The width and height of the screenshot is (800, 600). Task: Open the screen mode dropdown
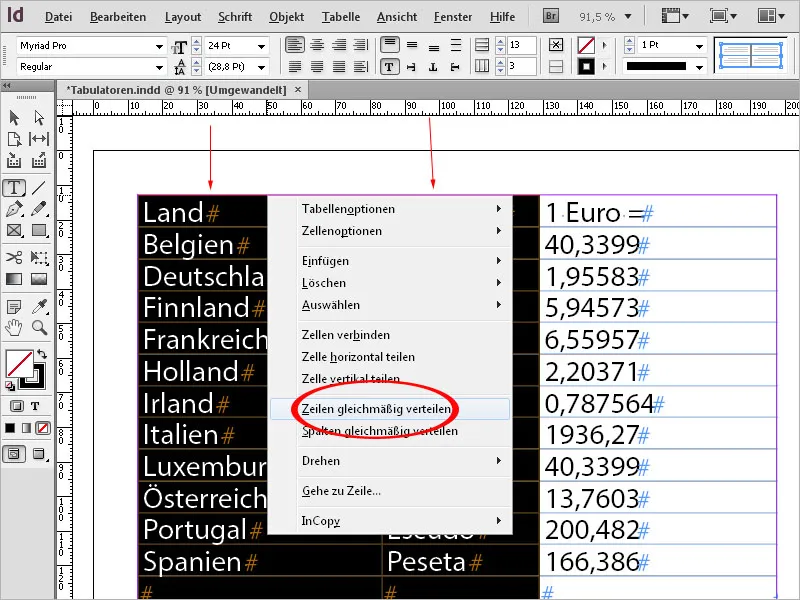pos(723,16)
